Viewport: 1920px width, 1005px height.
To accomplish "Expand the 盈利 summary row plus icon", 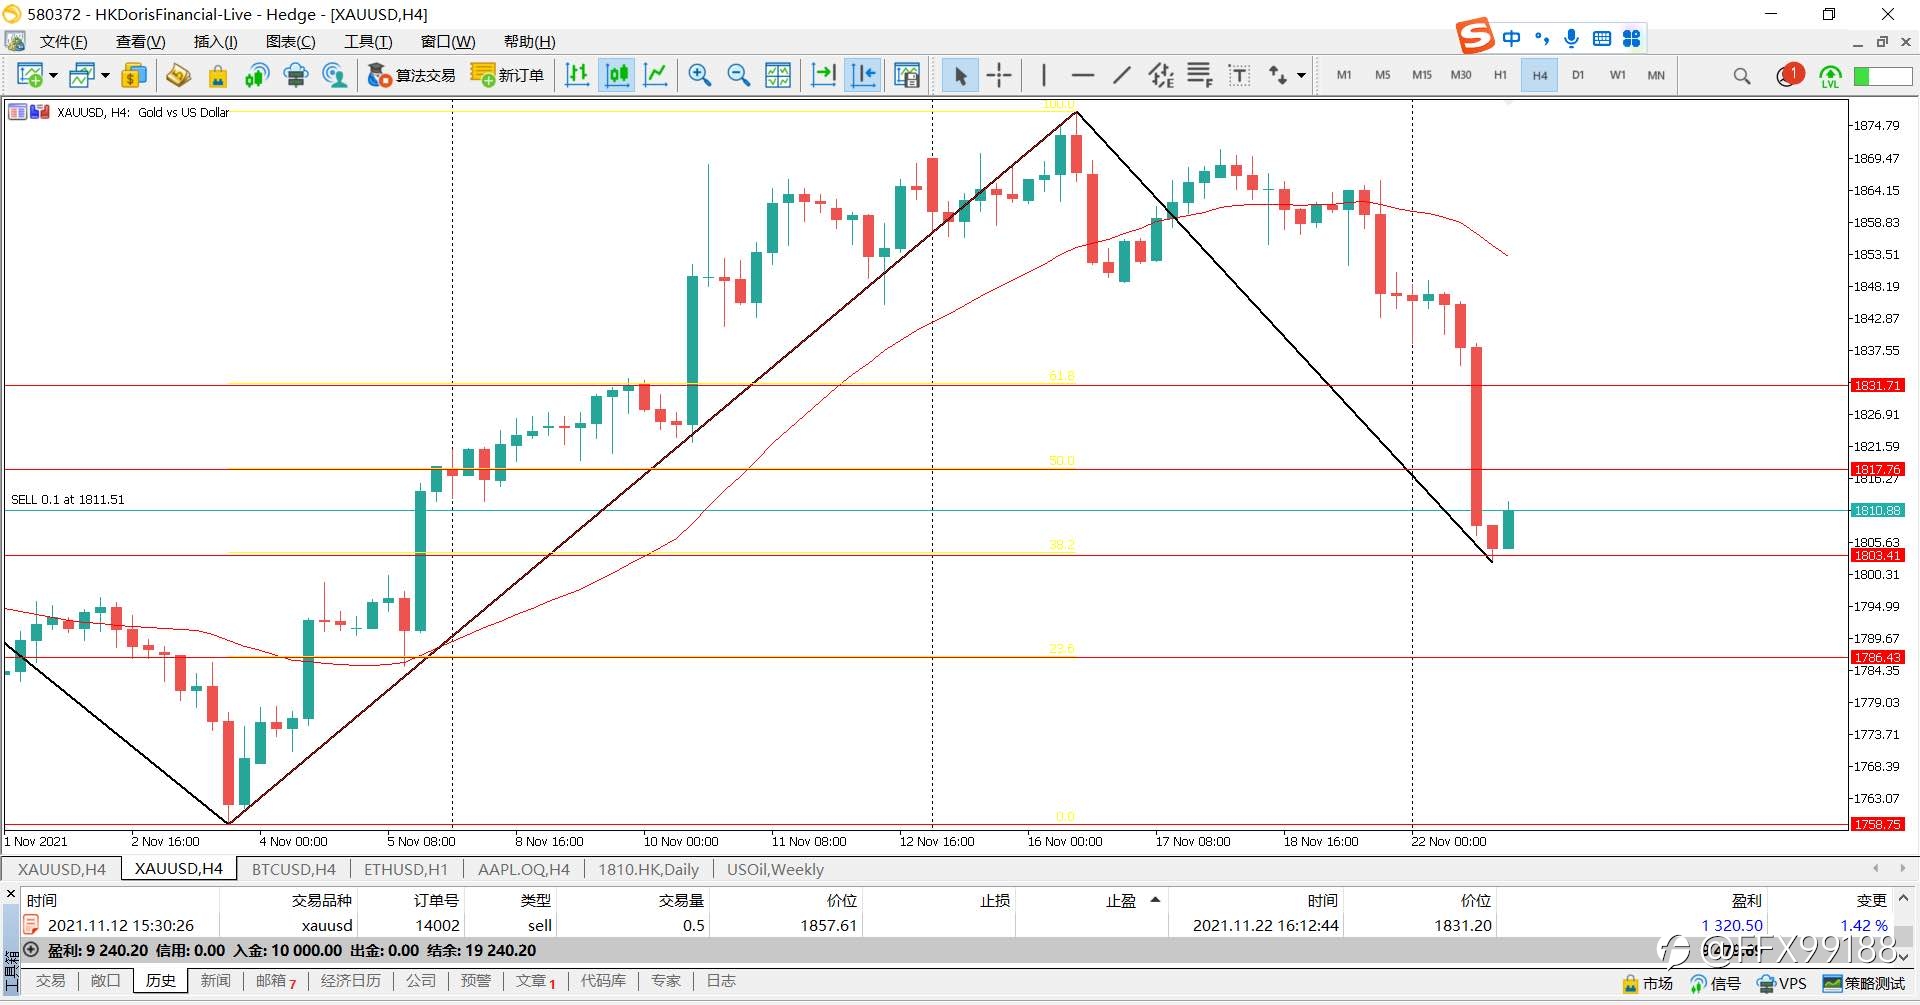I will (x=31, y=950).
